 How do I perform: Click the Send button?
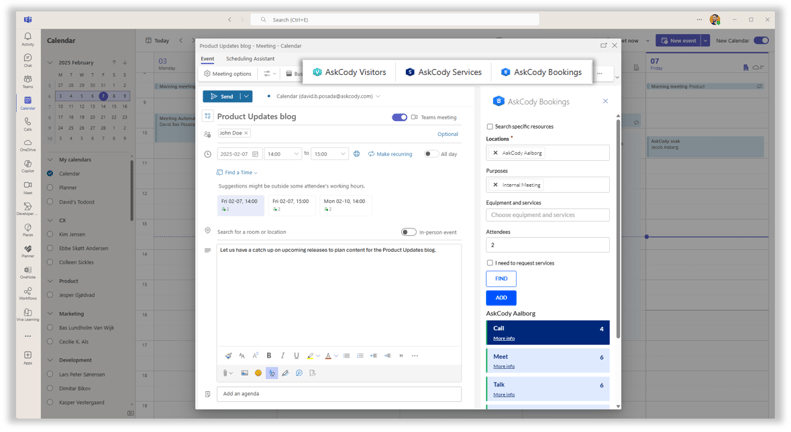point(222,96)
